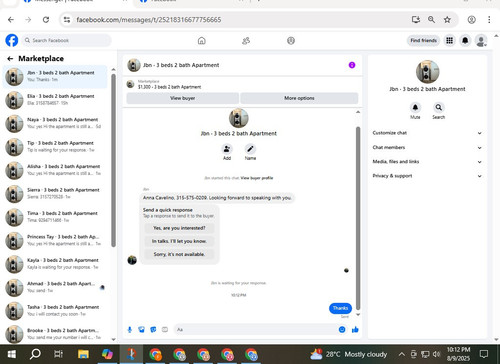Click the View buyer button
The image size is (500, 364).
click(x=182, y=98)
